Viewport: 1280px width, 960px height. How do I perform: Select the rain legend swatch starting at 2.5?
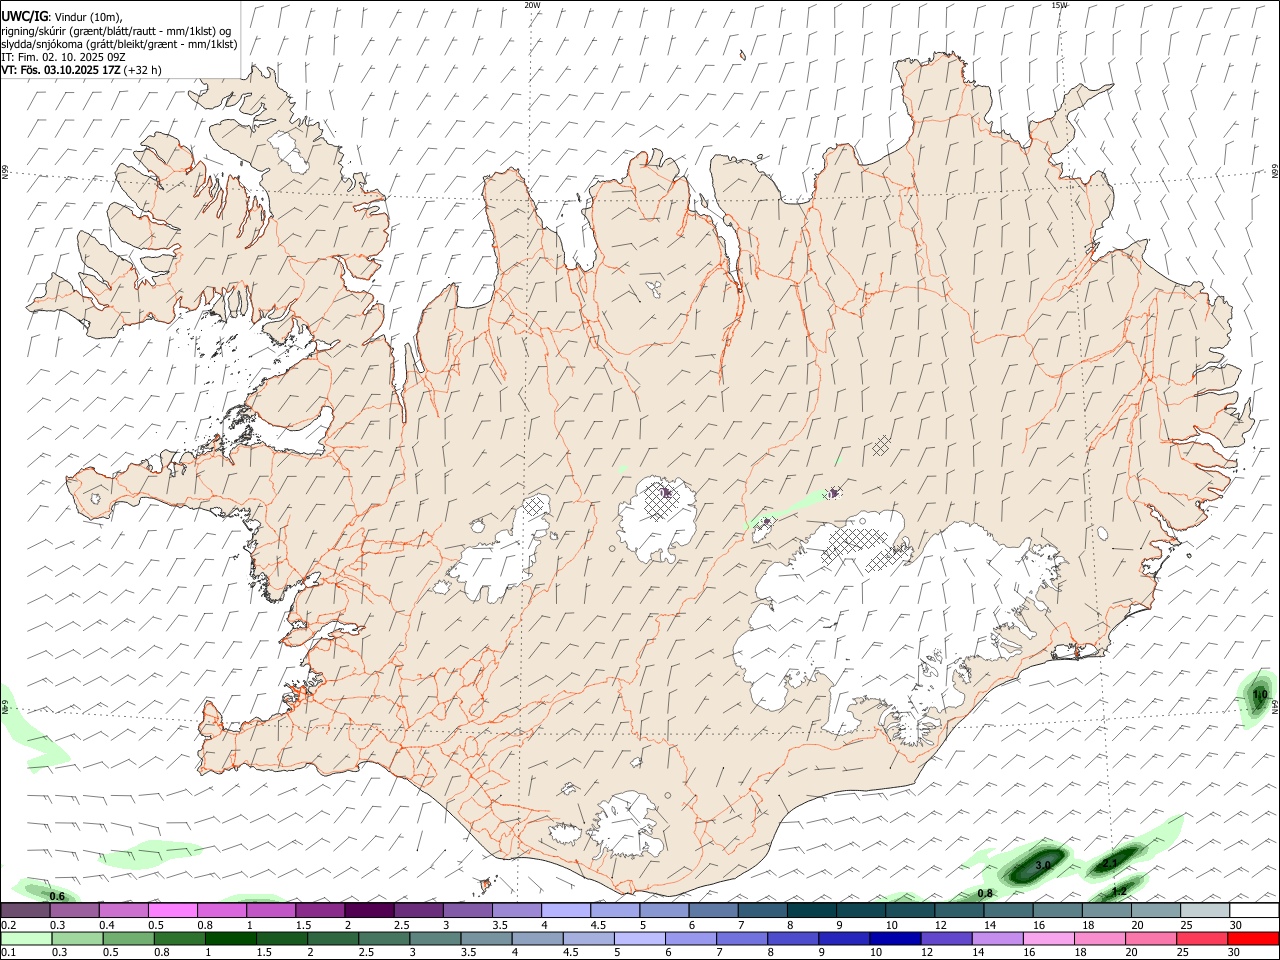(384, 938)
